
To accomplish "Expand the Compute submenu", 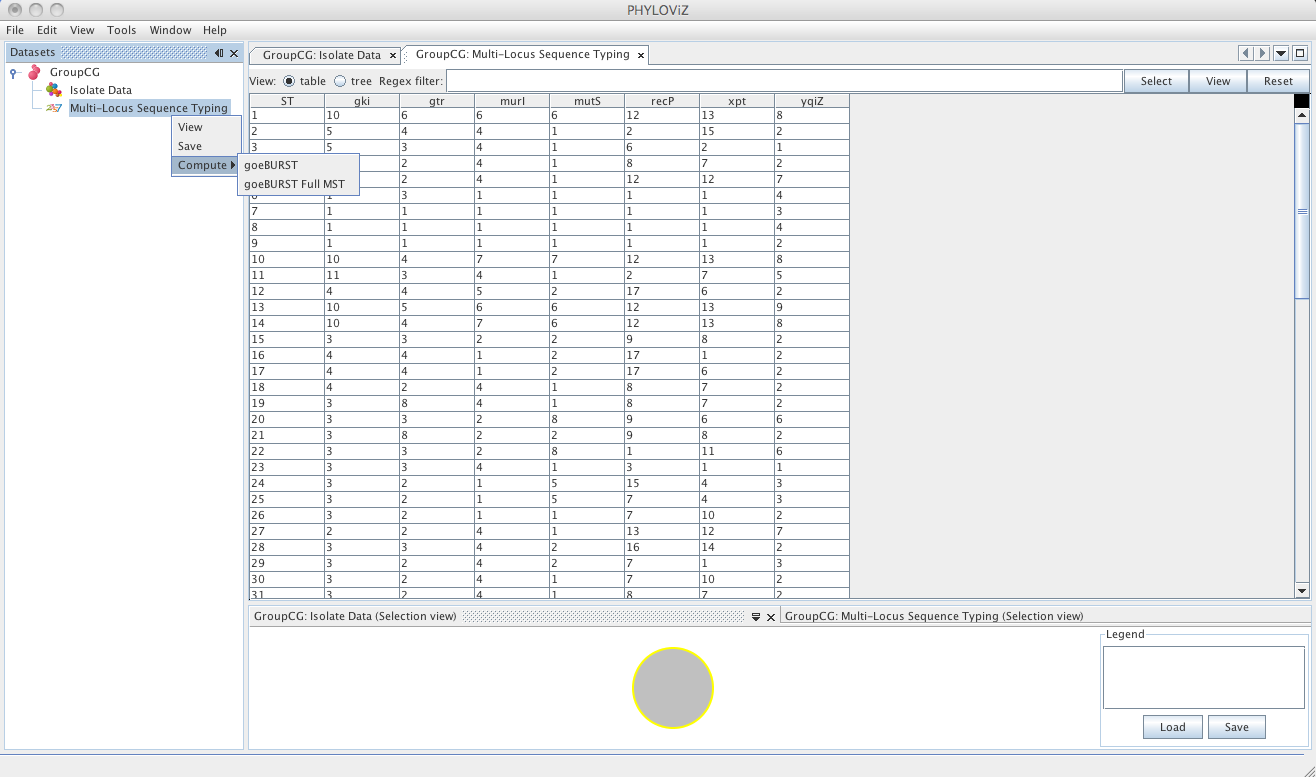I will (x=207, y=165).
